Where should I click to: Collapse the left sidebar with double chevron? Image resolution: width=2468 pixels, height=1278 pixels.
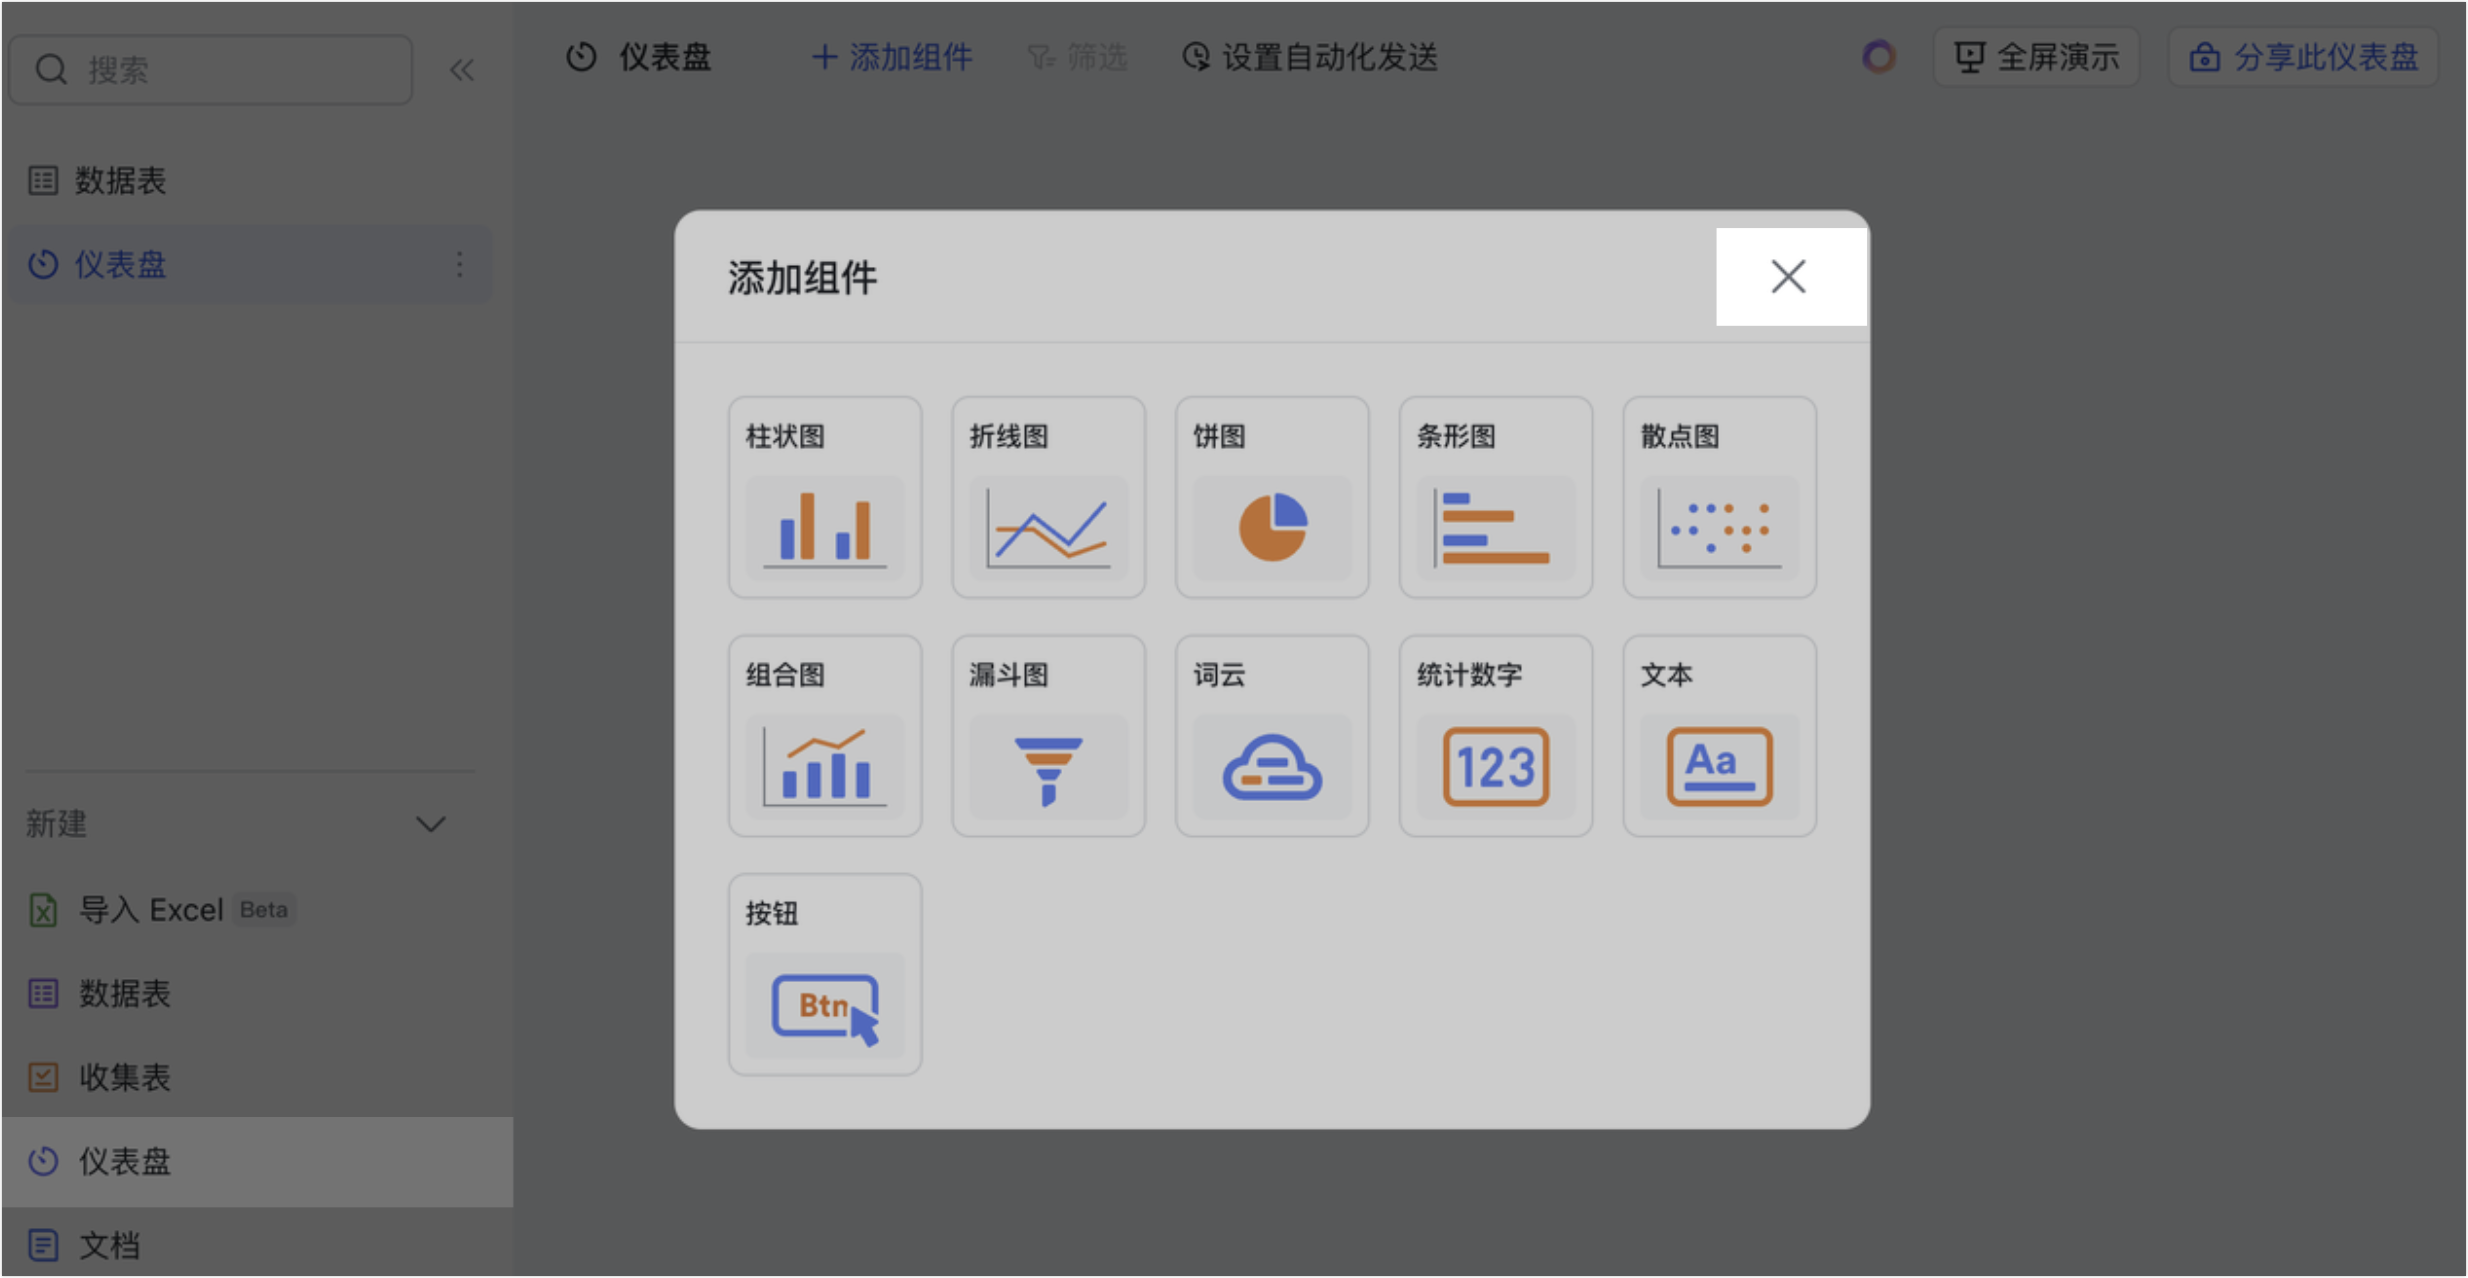pyautogui.click(x=461, y=70)
